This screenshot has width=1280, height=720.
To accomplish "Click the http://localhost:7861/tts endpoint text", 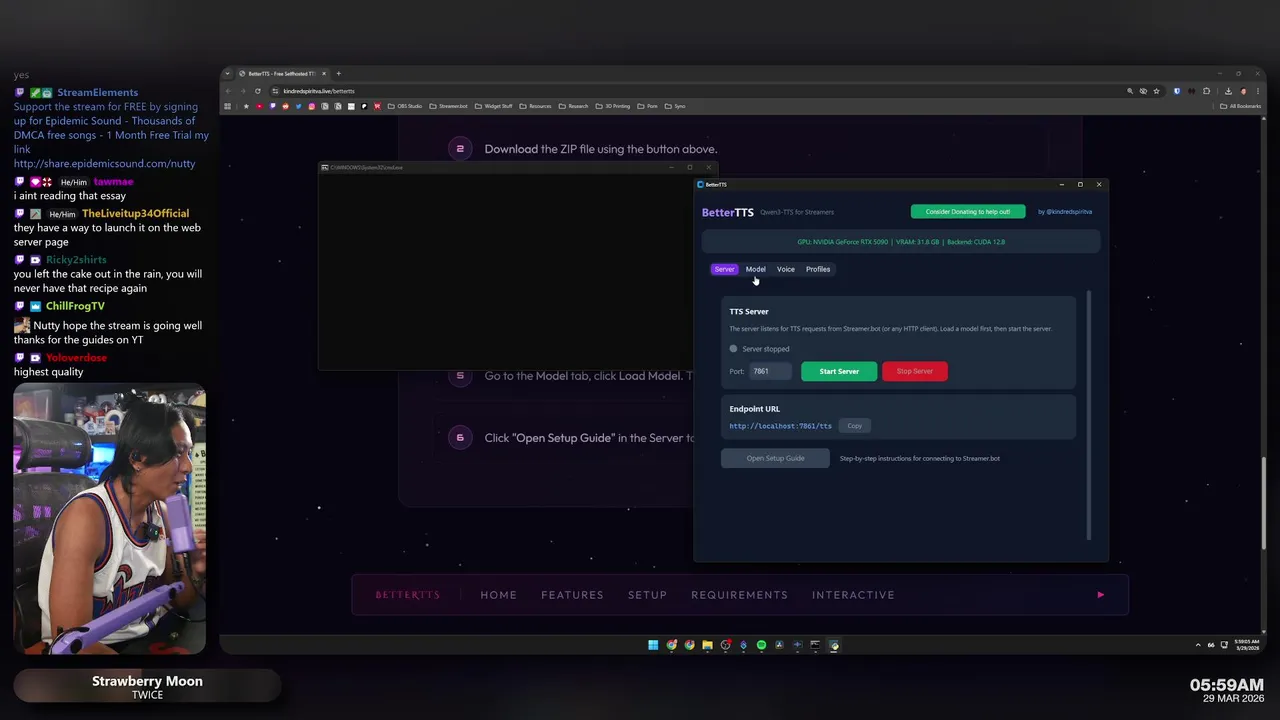I will click(780, 426).
